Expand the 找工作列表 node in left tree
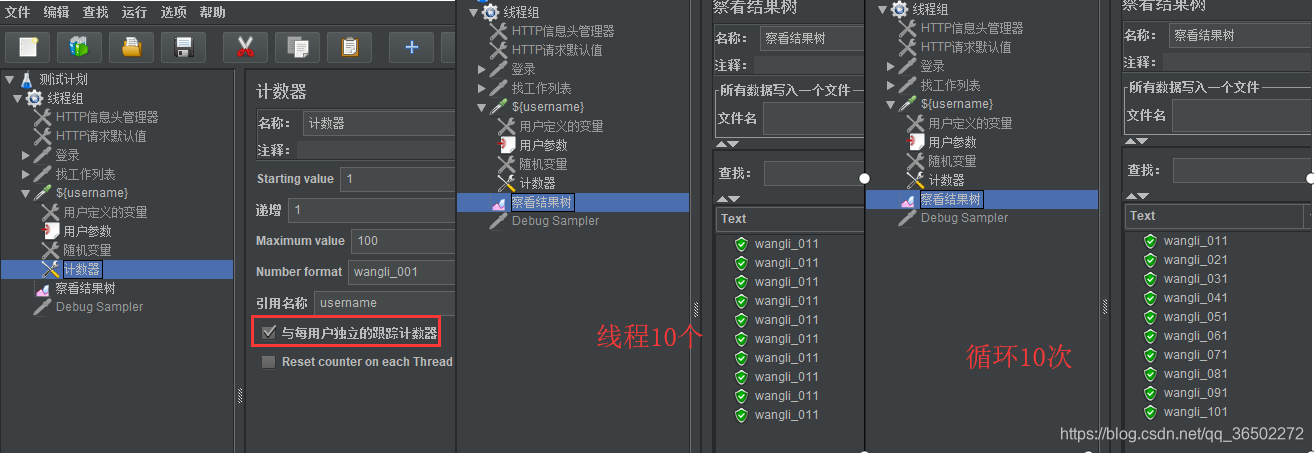Screen dimensions: 1314x453 tap(26, 174)
